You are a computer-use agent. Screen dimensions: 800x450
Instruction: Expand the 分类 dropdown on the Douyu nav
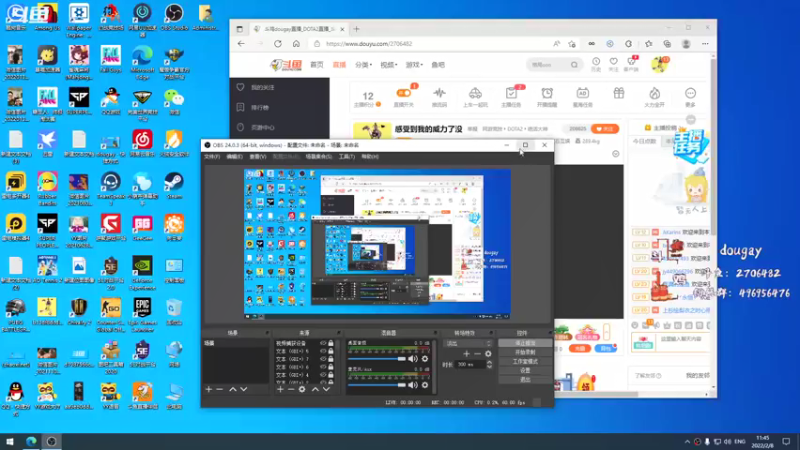click(364, 65)
